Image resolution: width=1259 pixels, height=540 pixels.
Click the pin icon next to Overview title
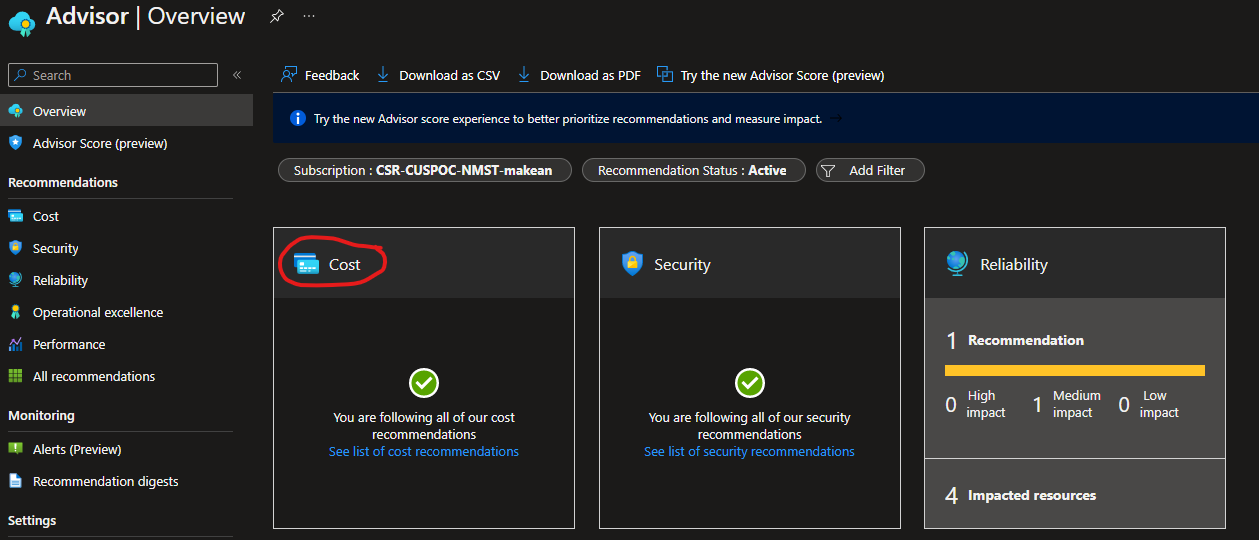pos(276,17)
